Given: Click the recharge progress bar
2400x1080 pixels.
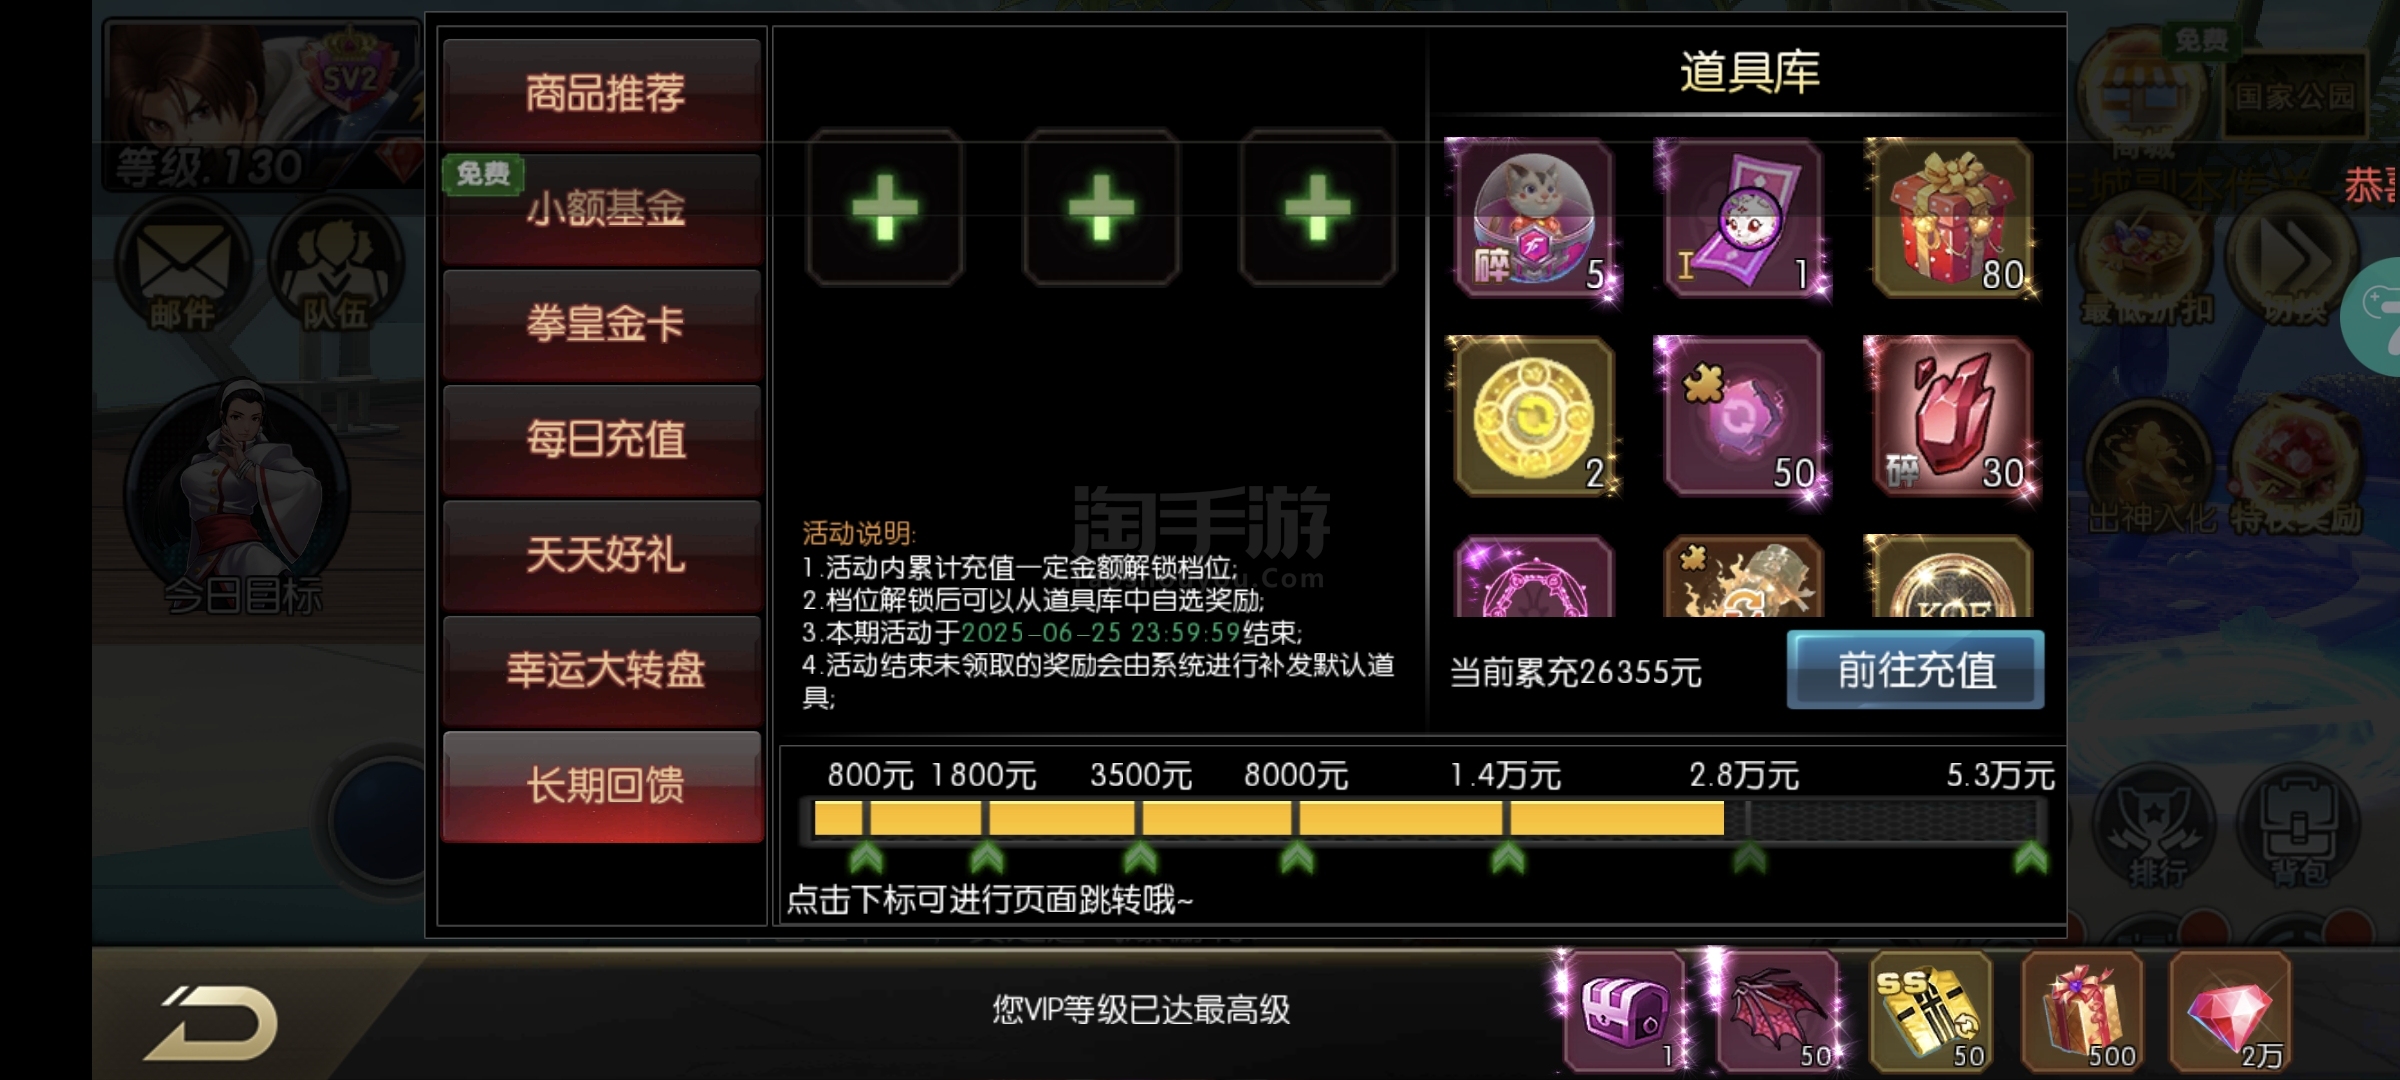Looking at the screenshot, I should click(x=1425, y=818).
